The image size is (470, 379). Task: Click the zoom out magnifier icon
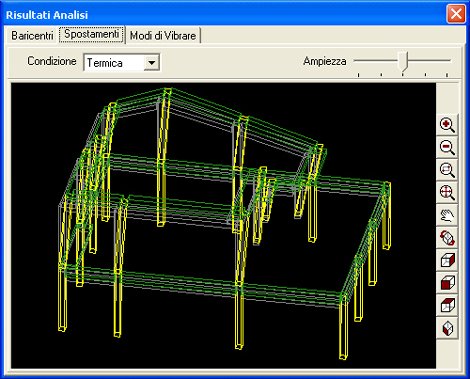(447, 147)
